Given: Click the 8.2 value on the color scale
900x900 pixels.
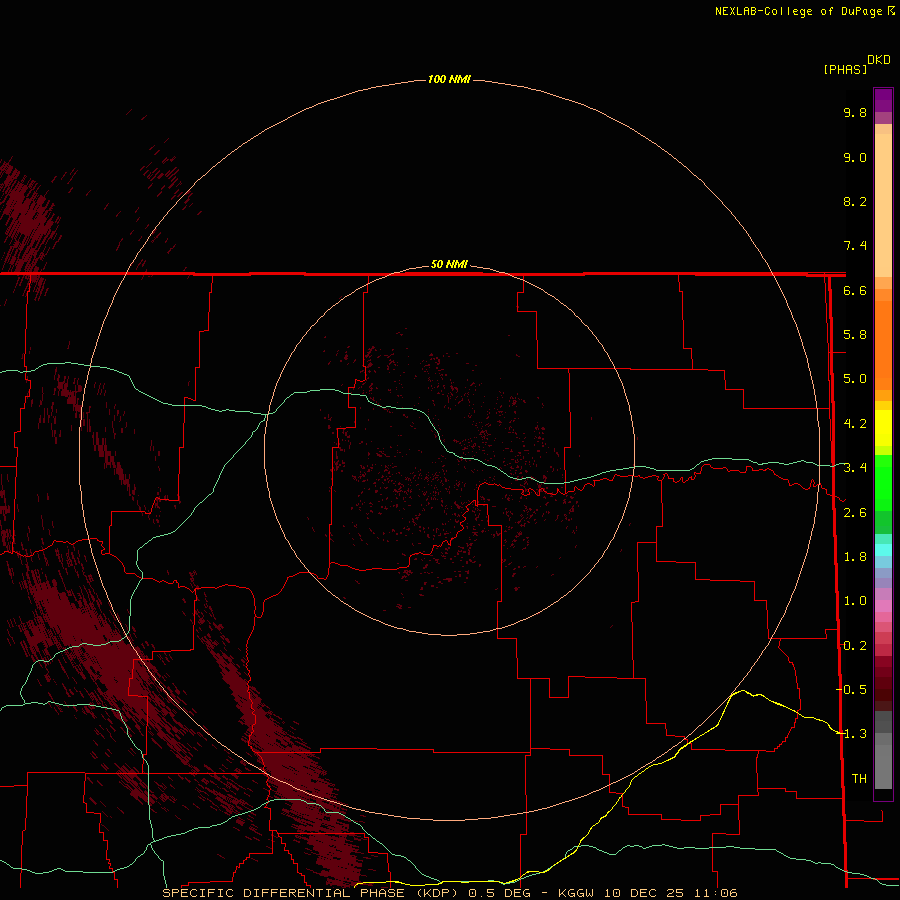Looking at the screenshot, I should [x=855, y=201].
